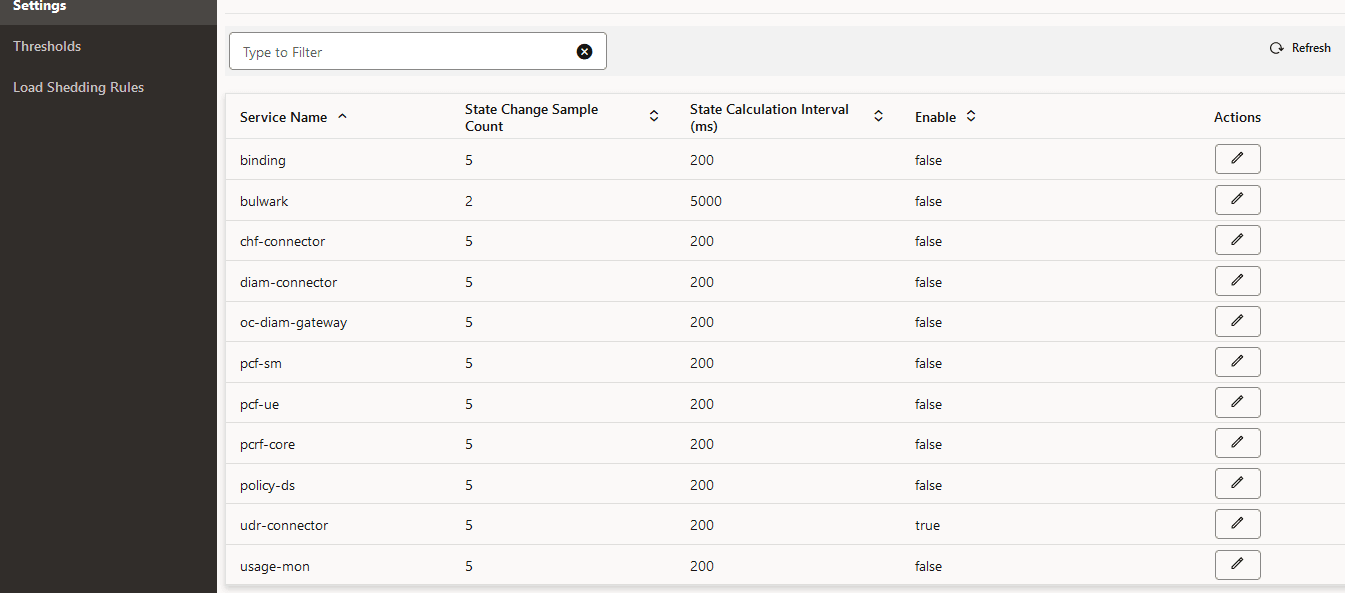Viewport: 1345px width, 593px height.
Task: Edit the usage-mon service settings
Action: 1237,564
